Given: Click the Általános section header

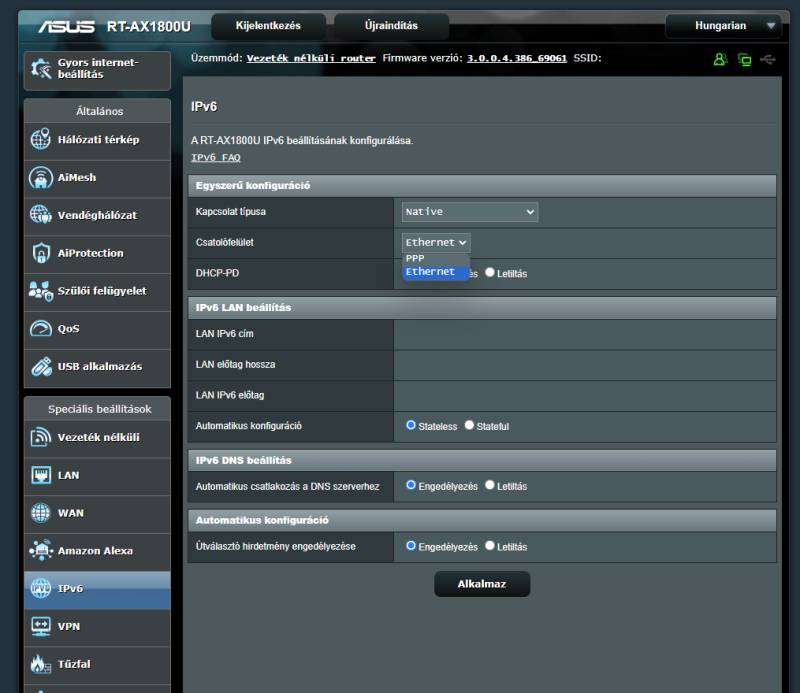Looking at the screenshot, I should [97, 111].
